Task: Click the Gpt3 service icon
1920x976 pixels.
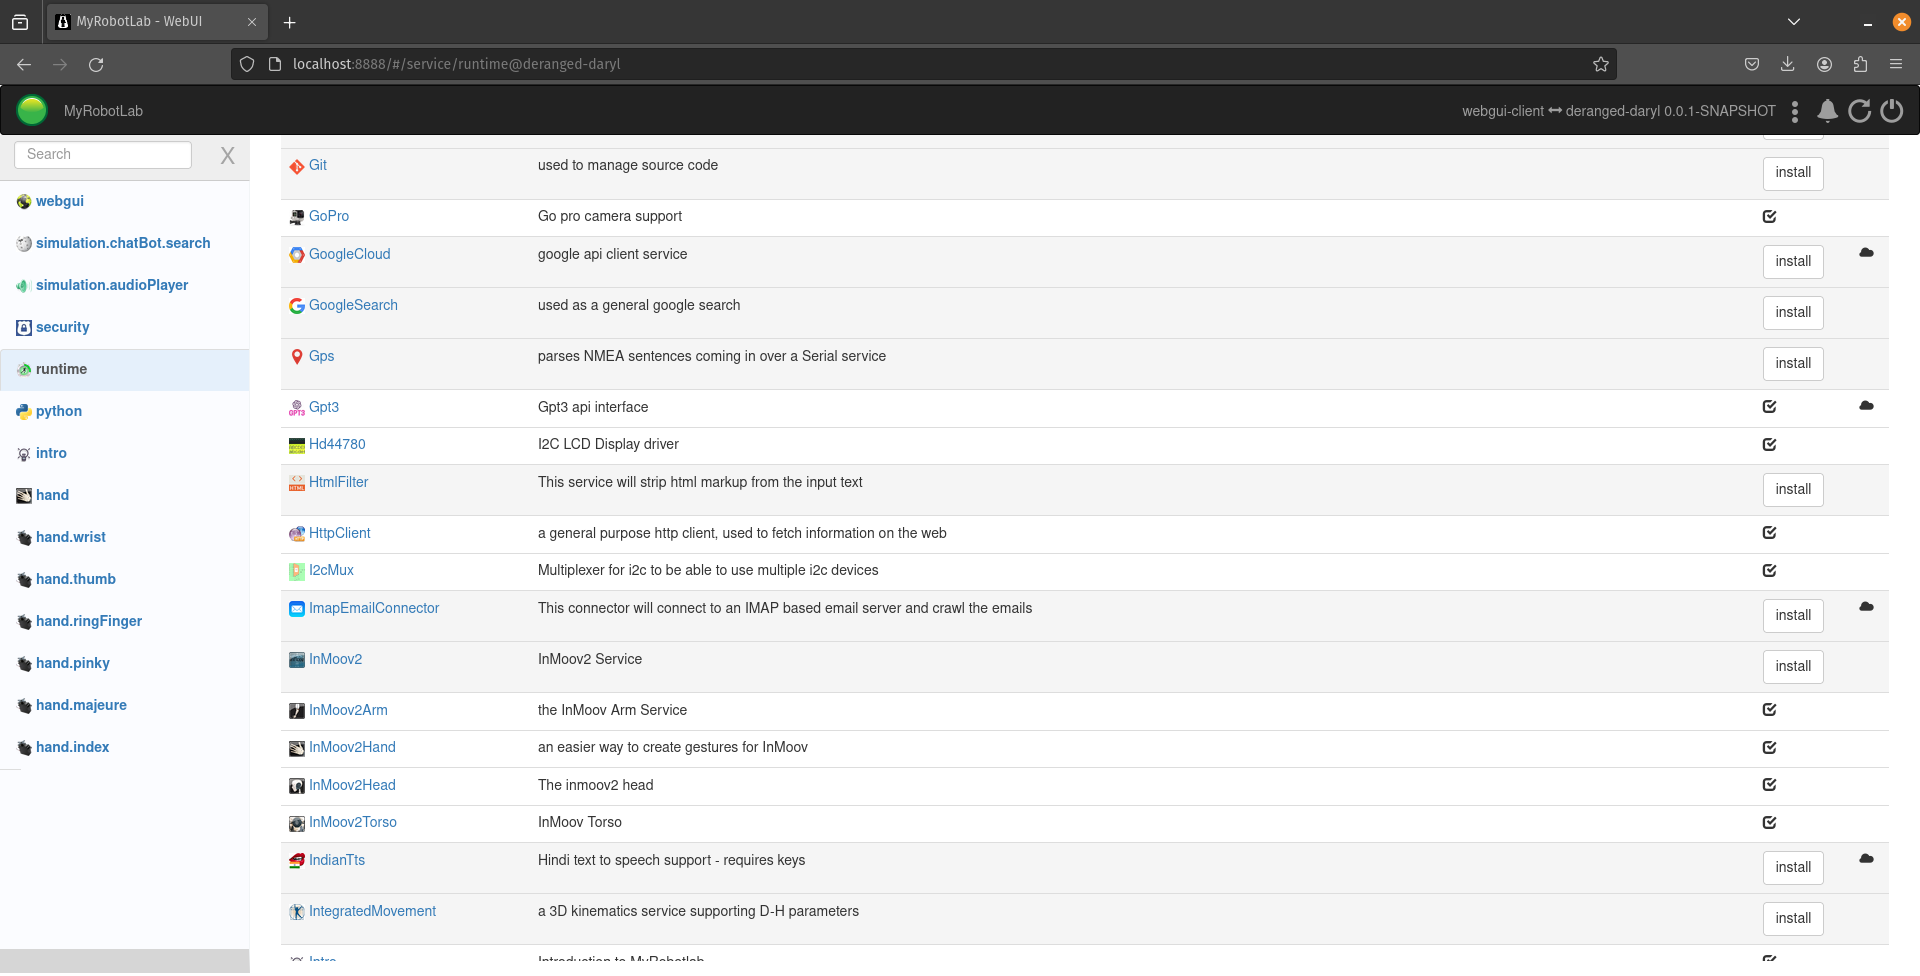Action: point(297,409)
